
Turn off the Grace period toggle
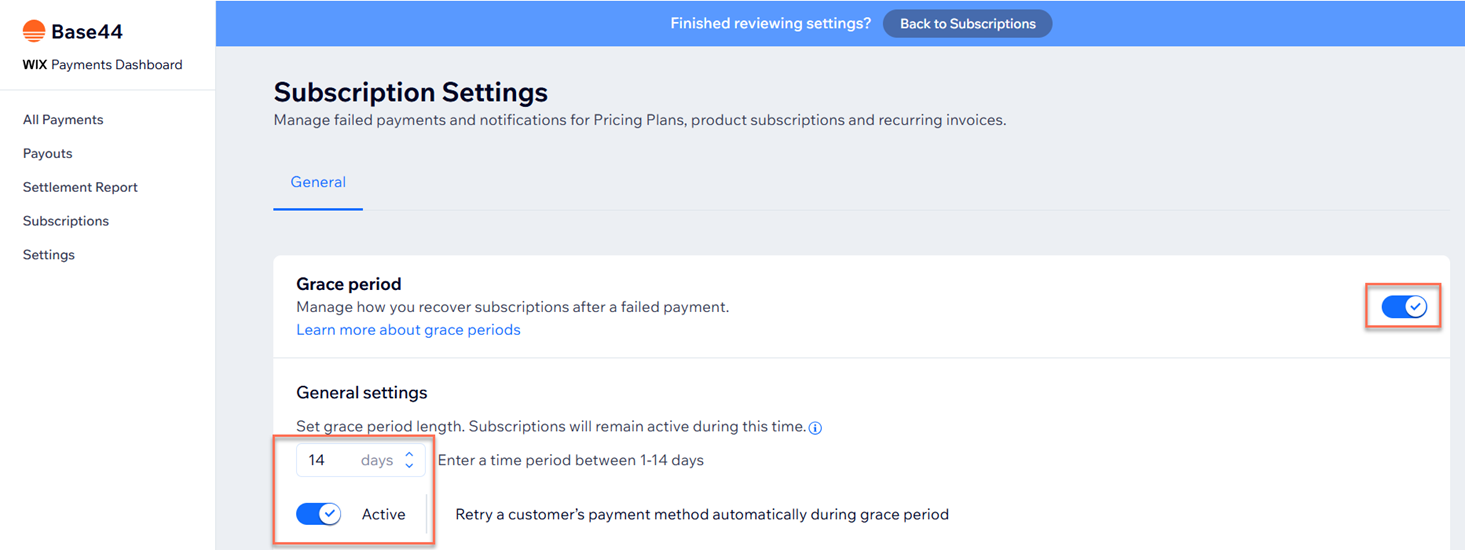point(1404,307)
